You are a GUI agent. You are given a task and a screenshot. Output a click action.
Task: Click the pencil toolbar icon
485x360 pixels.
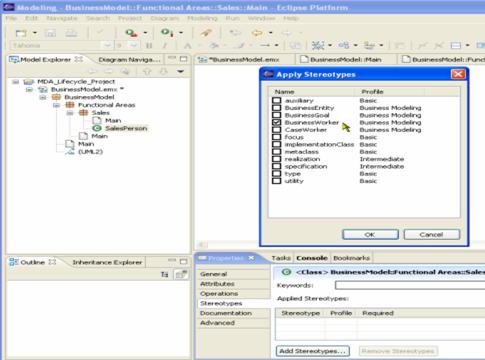(x=206, y=33)
